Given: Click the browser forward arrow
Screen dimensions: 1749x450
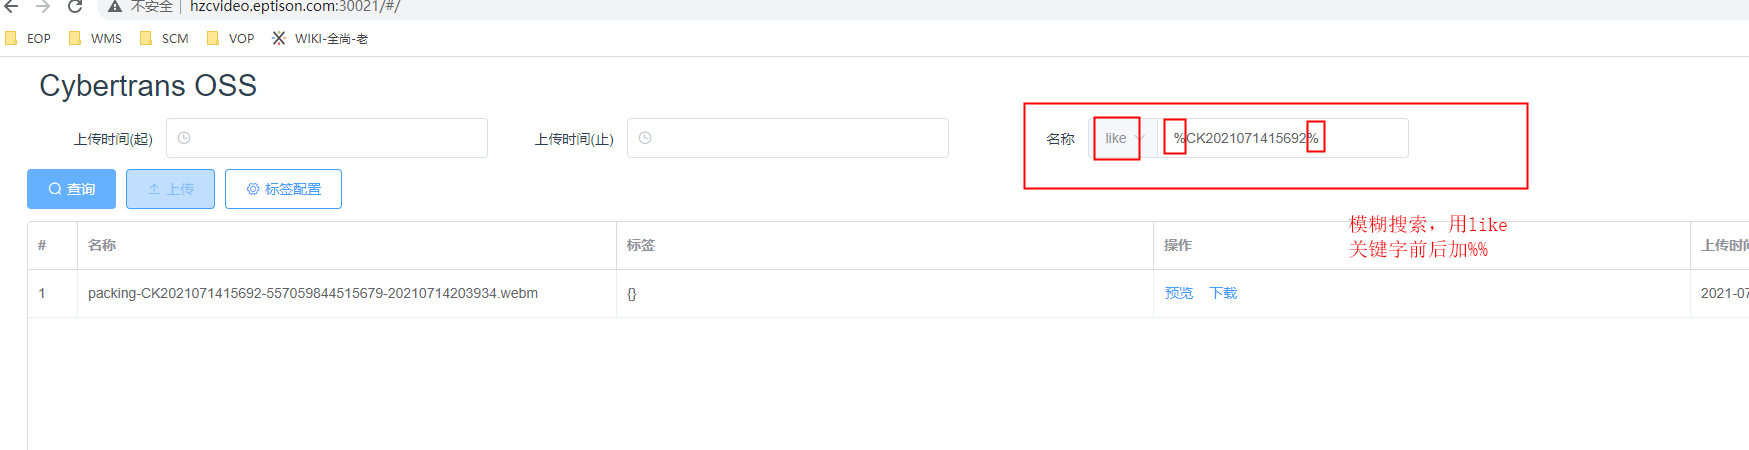Looking at the screenshot, I should pyautogui.click(x=43, y=6).
